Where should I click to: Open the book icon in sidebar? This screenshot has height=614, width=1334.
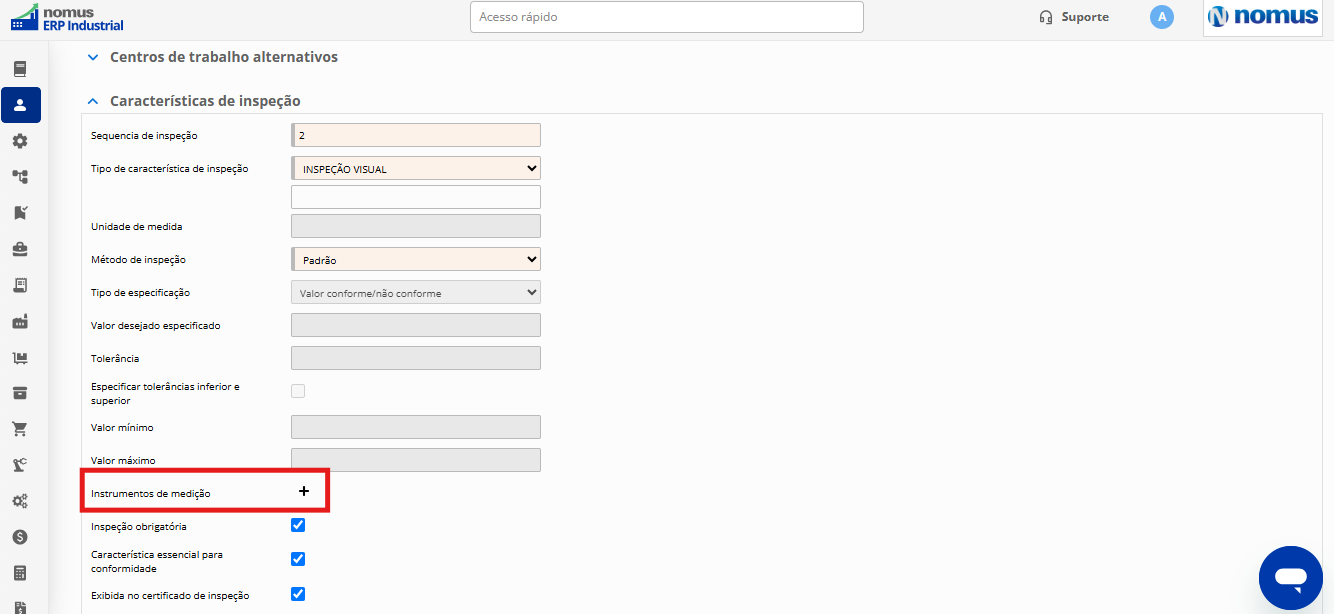[x=20, y=69]
